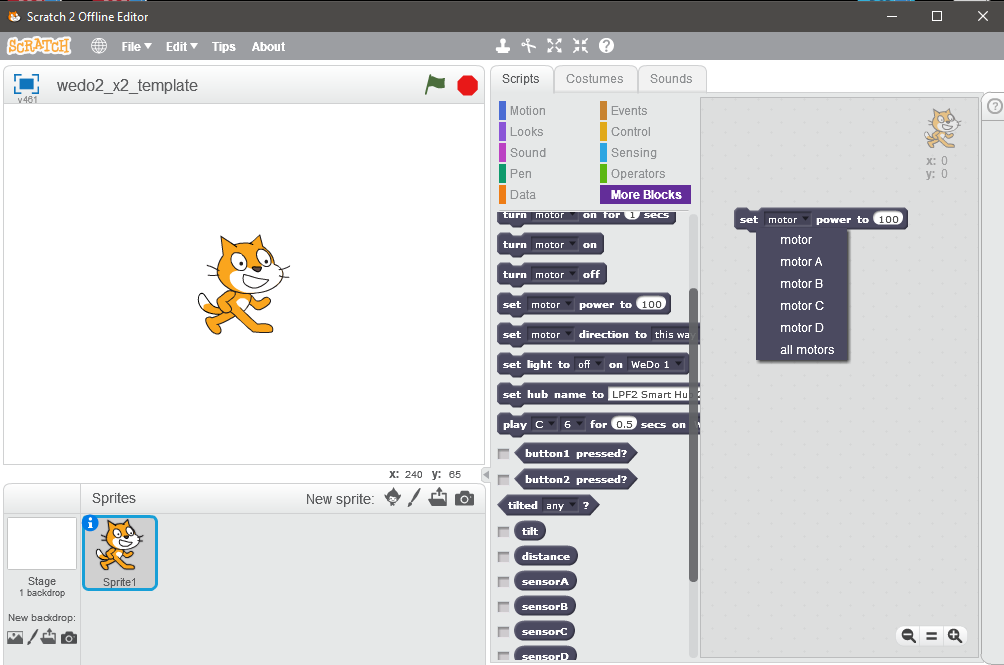Select the Grow sprite tool

click(x=555, y=46)
